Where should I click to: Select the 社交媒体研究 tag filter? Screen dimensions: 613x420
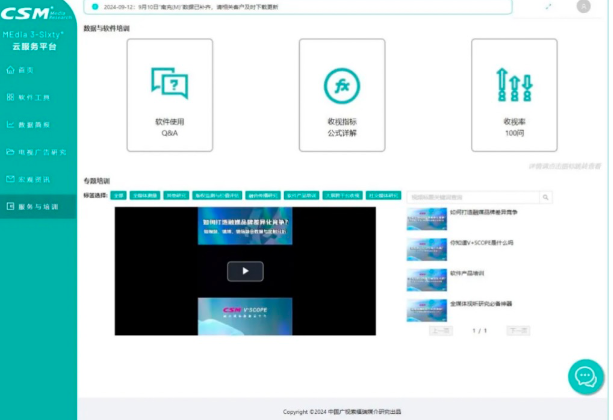pyautogui.click(x=384, y=196)
